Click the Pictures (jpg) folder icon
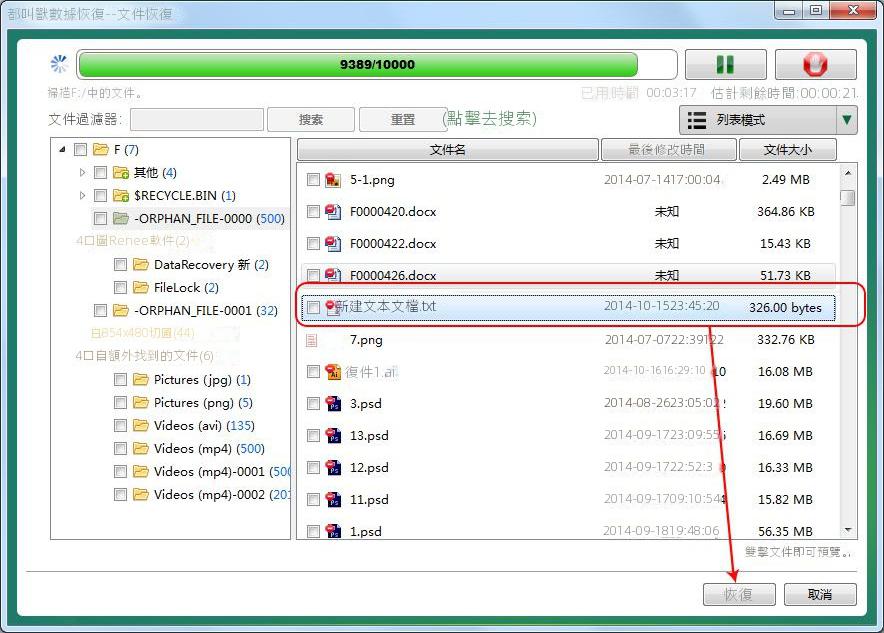This screenshot has height=633, width=884. coord(140,379)
